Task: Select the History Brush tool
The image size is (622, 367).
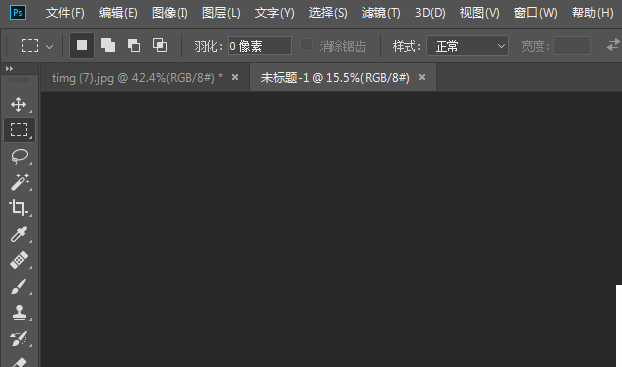Action: point(19,339)
